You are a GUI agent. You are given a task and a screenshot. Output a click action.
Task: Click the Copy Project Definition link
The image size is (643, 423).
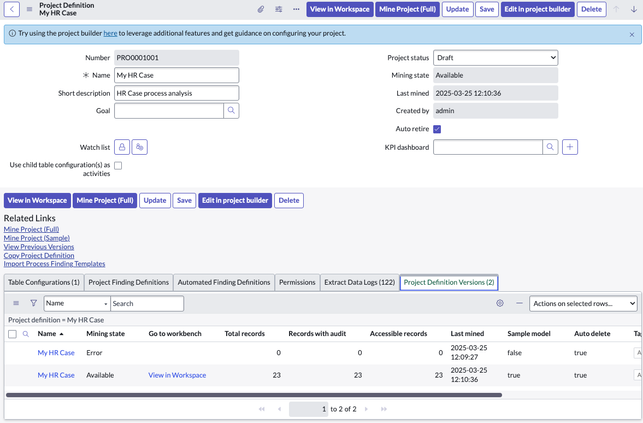[x=39, y=255]
